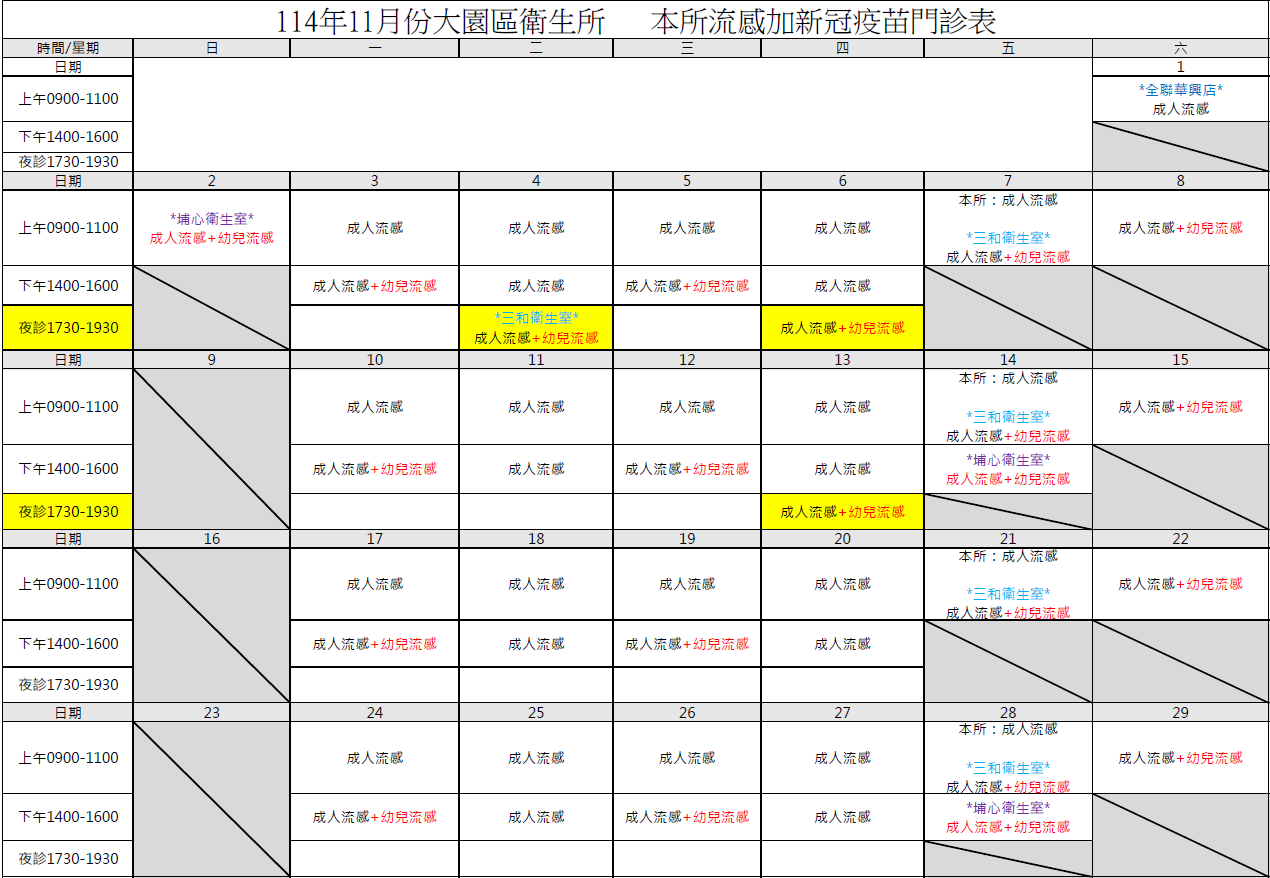1270x878 pixels.
Task: Click the 埔心衛生室 afternoon cell on November 28
Action: pos(1008,817)
